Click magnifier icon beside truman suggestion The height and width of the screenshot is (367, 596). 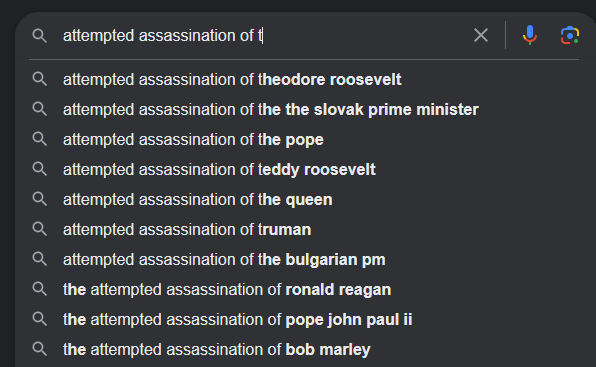pos(40,229)
